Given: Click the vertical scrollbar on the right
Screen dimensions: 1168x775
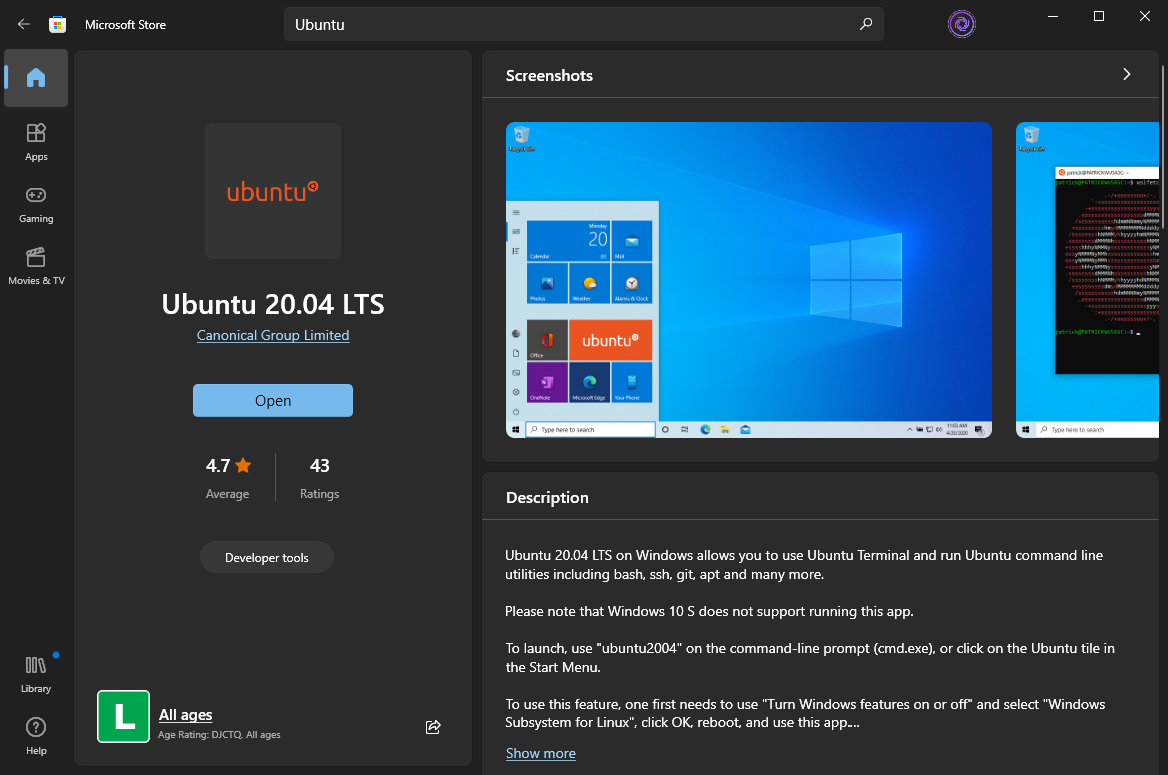Looking at the screenshot, I should (x=1163, y=146).
